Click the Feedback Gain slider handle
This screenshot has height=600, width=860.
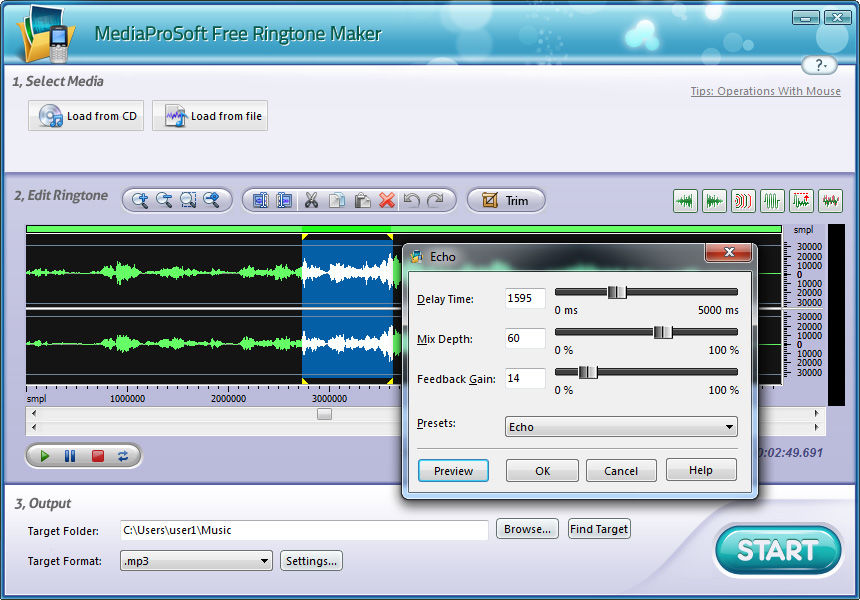pos(587,372)
